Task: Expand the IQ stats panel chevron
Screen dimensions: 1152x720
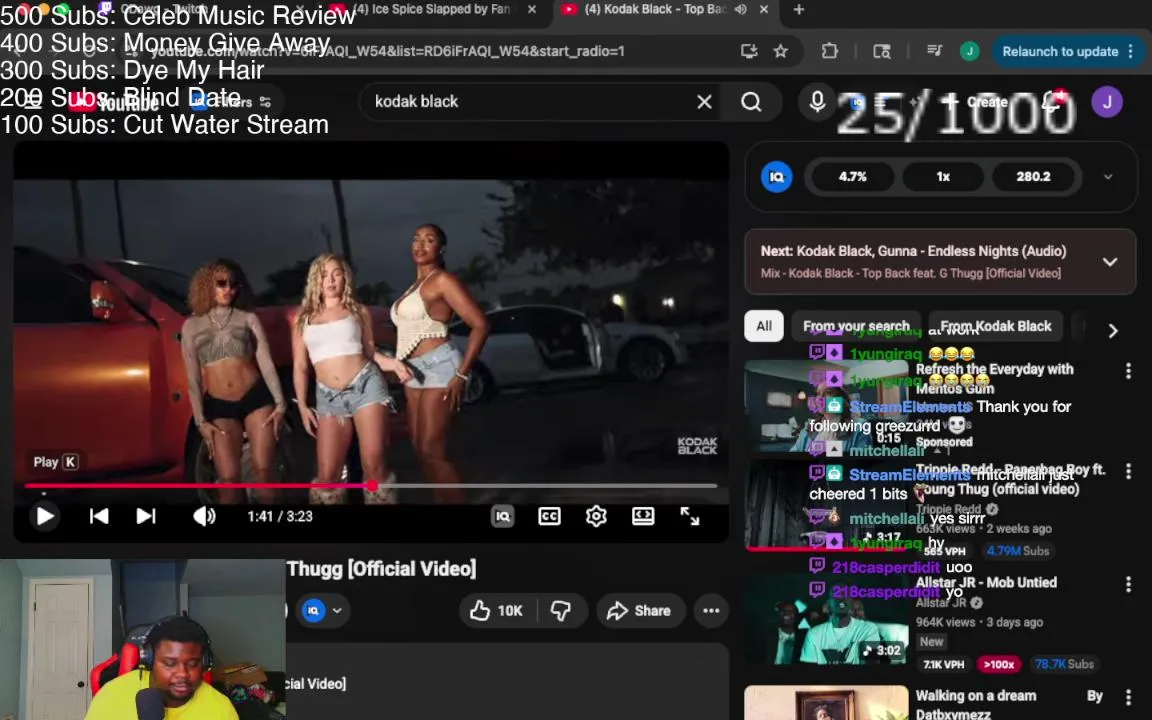Action: coord(1108,177)
